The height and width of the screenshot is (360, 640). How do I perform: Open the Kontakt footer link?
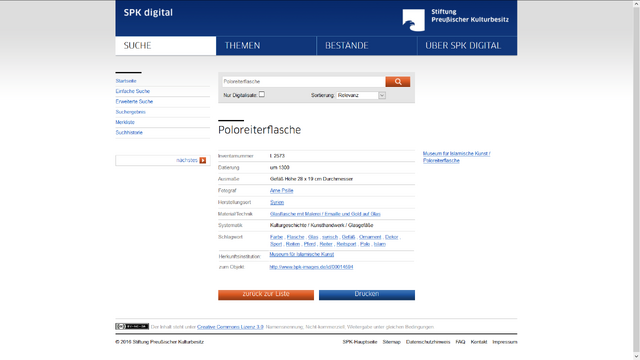pyautogui.click(x=479, y=342)
